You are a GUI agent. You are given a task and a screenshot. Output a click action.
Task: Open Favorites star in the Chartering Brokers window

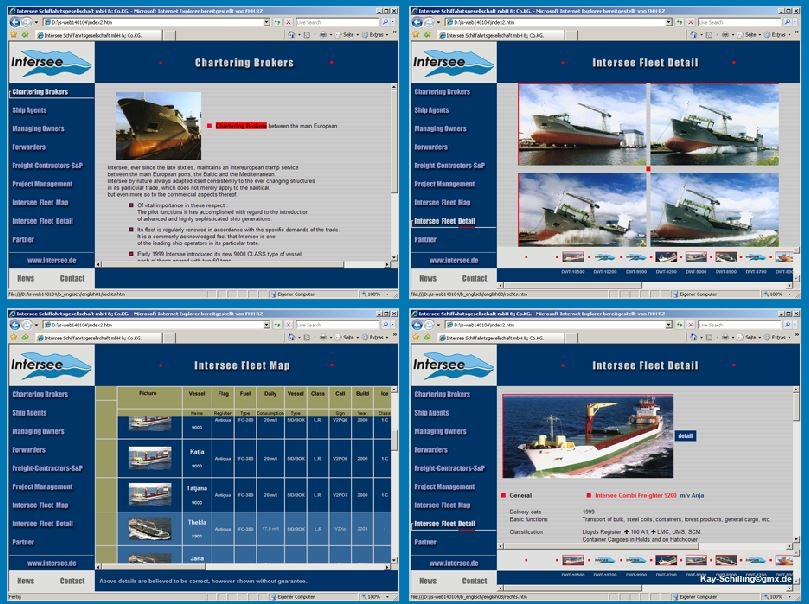[13, 34]
